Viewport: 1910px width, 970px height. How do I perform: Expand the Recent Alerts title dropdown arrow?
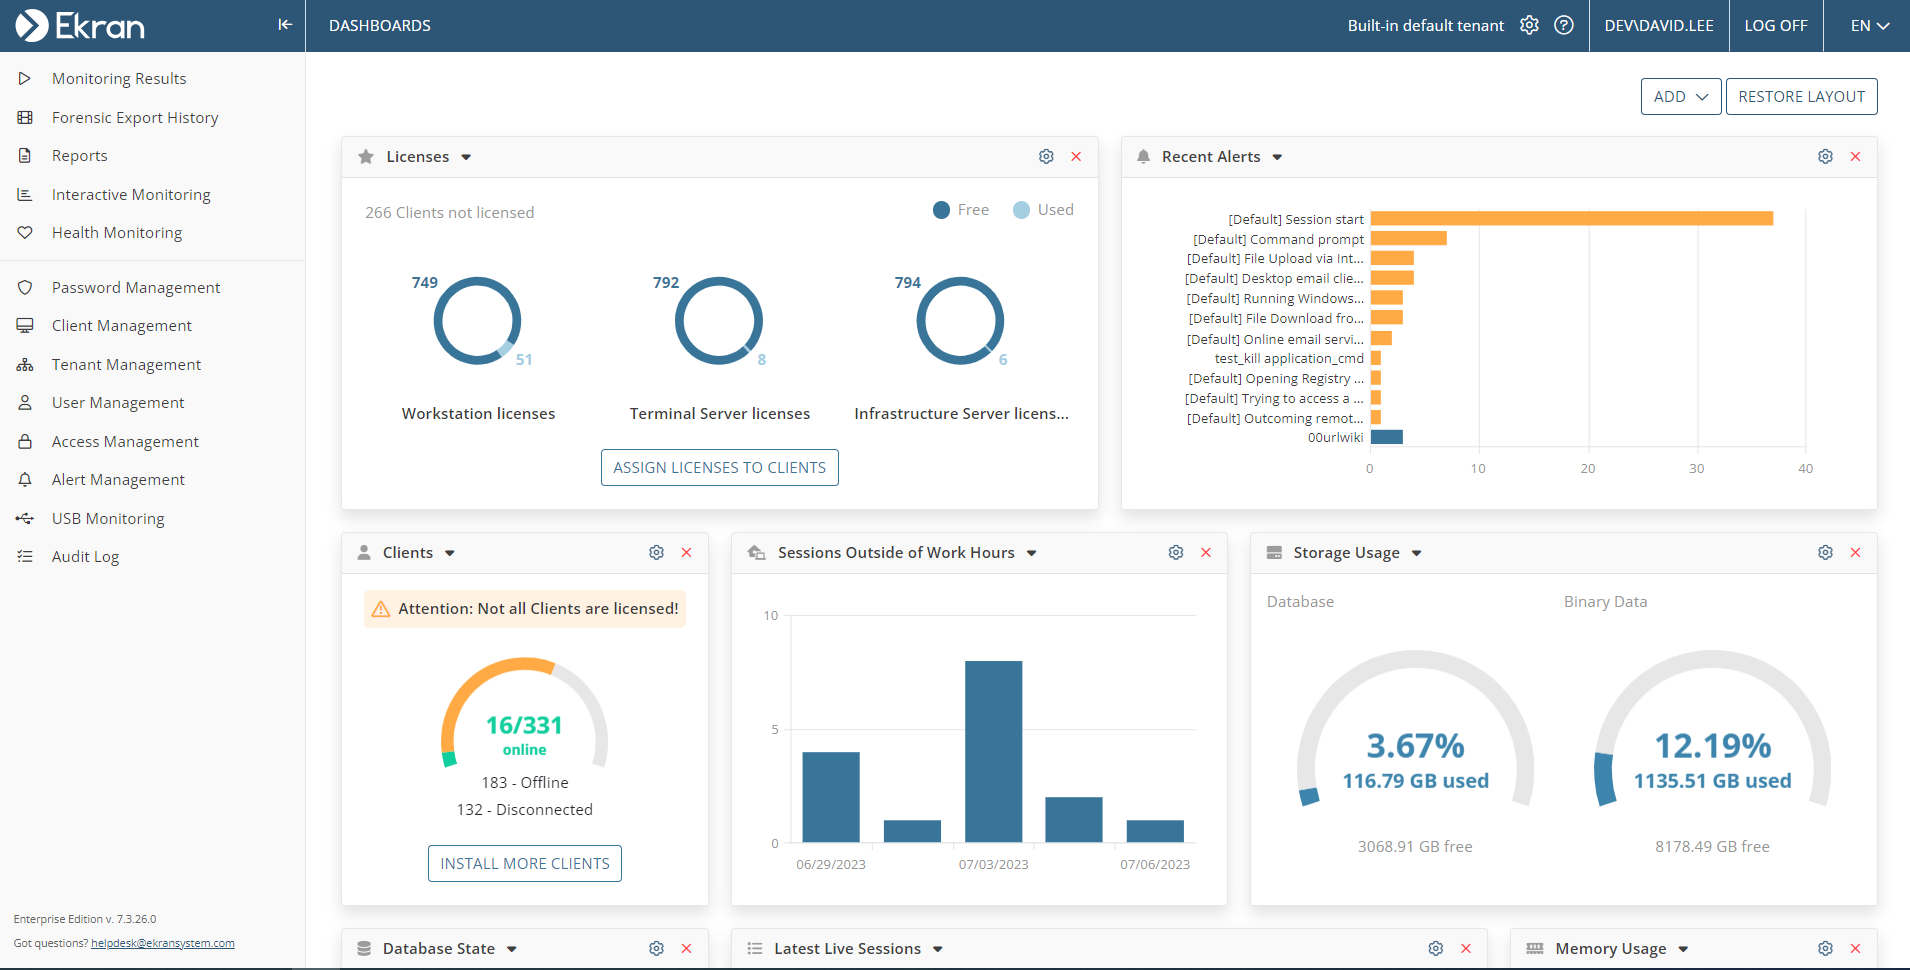pos(1277,158)
